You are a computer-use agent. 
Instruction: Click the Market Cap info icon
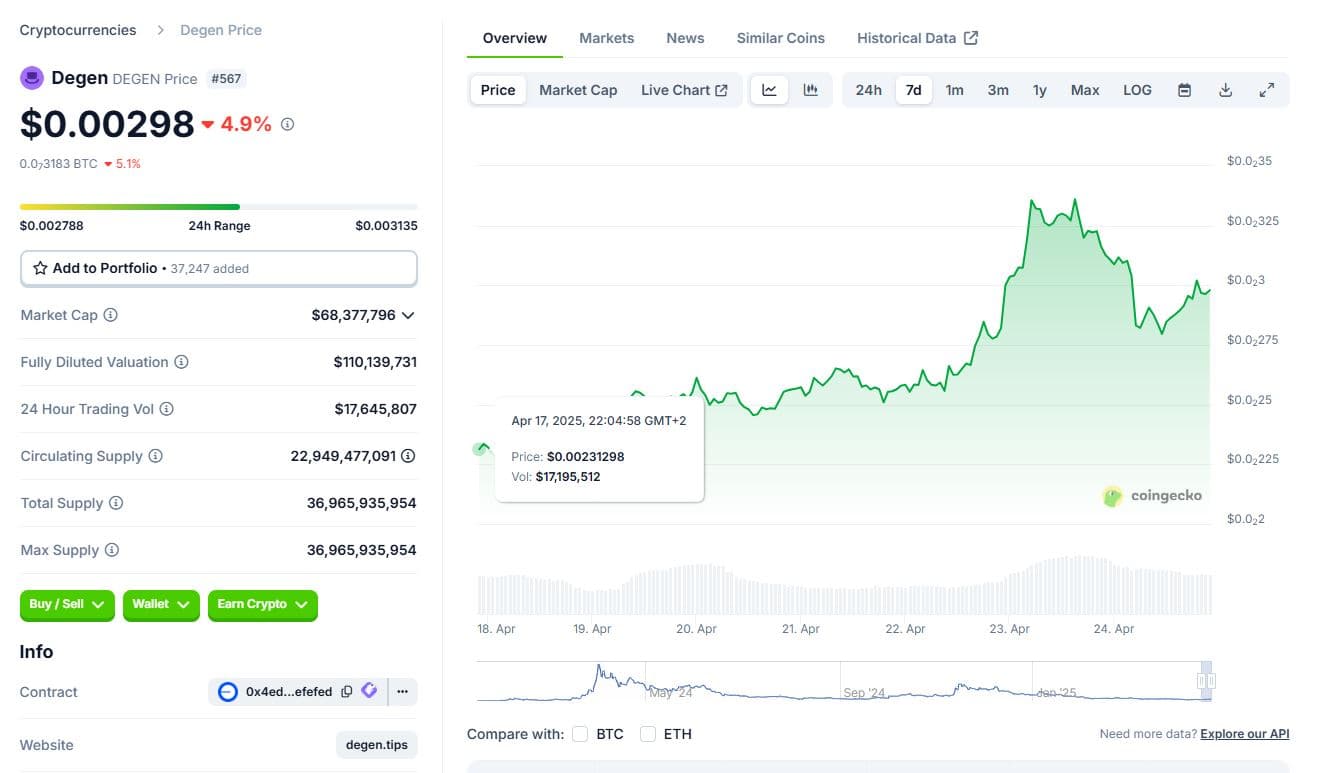(111, 315)
